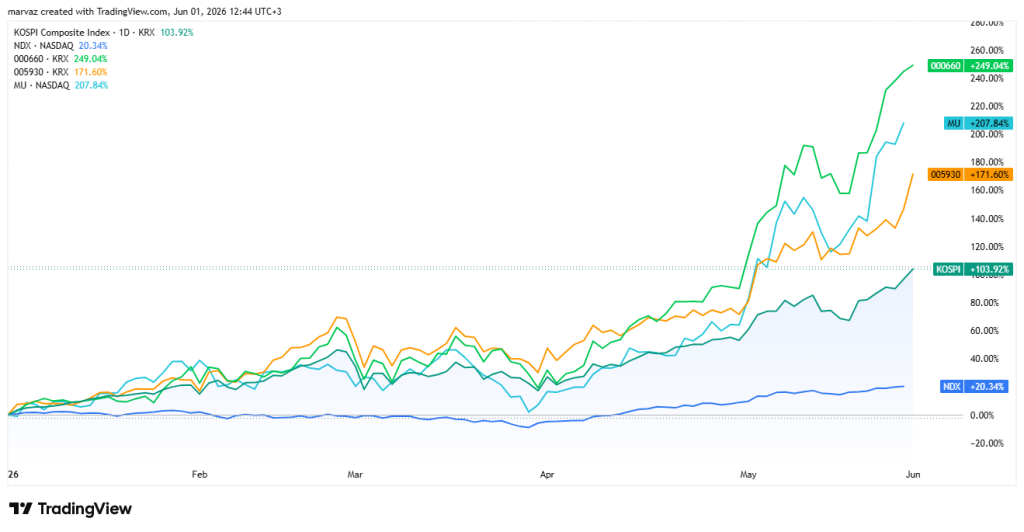The width and height of the screenshot is (1024, 532).
Task: Select the MU · NASDAQ legend entry
Action: 61,85
